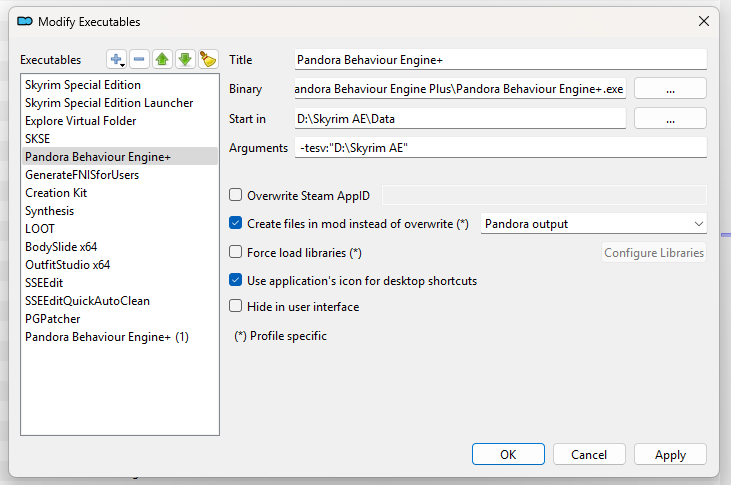Screen dimensions: 731x485
Task: Toggle Use application's icon for desktop shortcuts
Action: coord(235,280)
